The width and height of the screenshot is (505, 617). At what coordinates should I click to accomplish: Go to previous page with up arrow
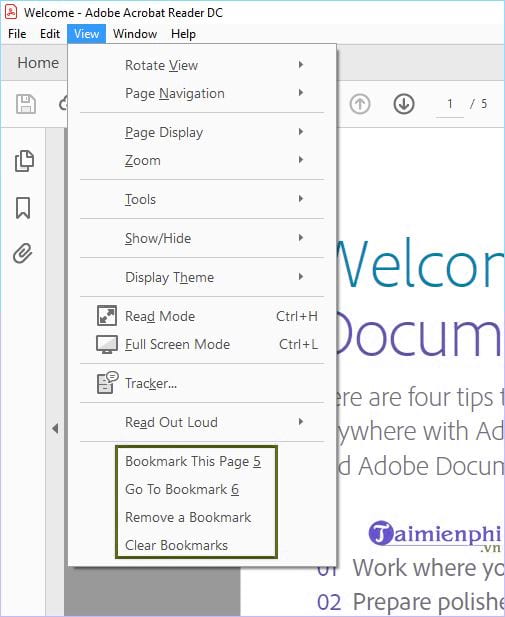(360, 104)
